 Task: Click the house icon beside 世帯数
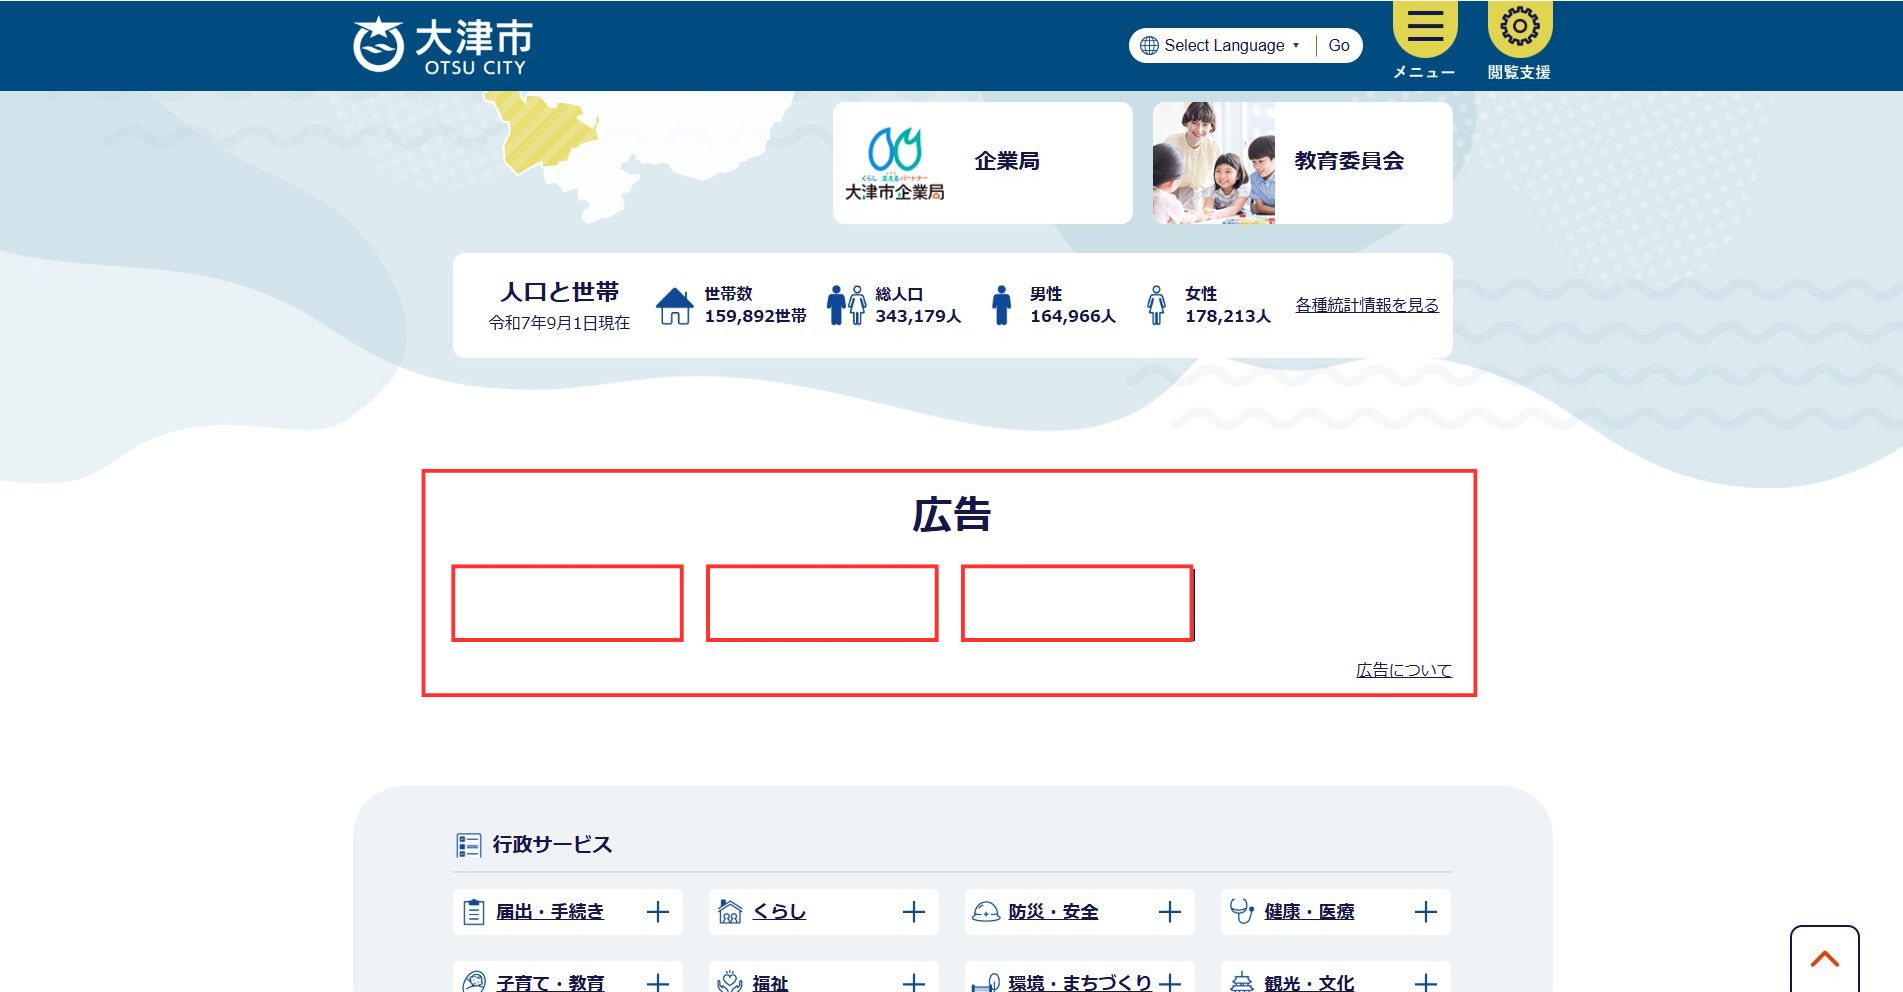click(674, 305)
